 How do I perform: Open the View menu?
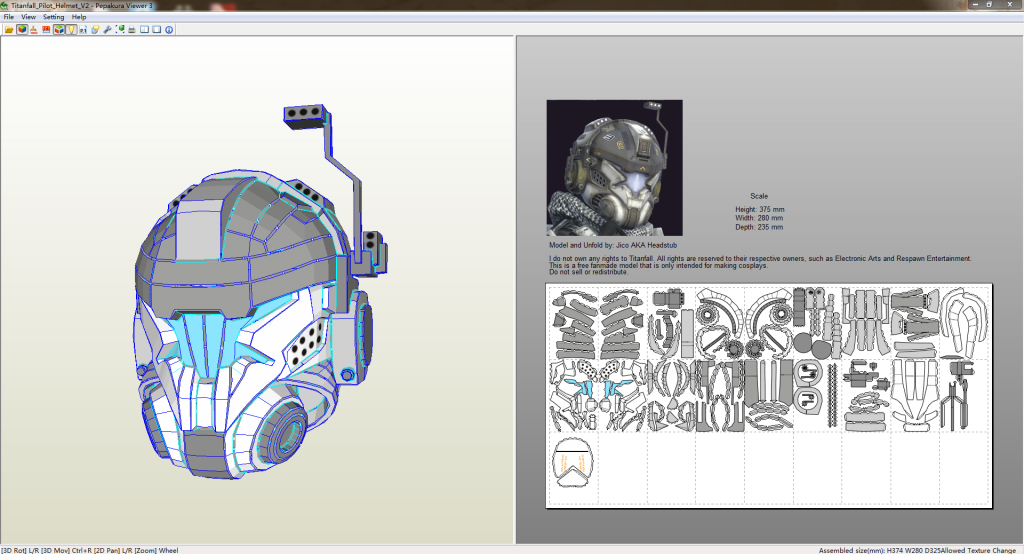pos(28,17)
